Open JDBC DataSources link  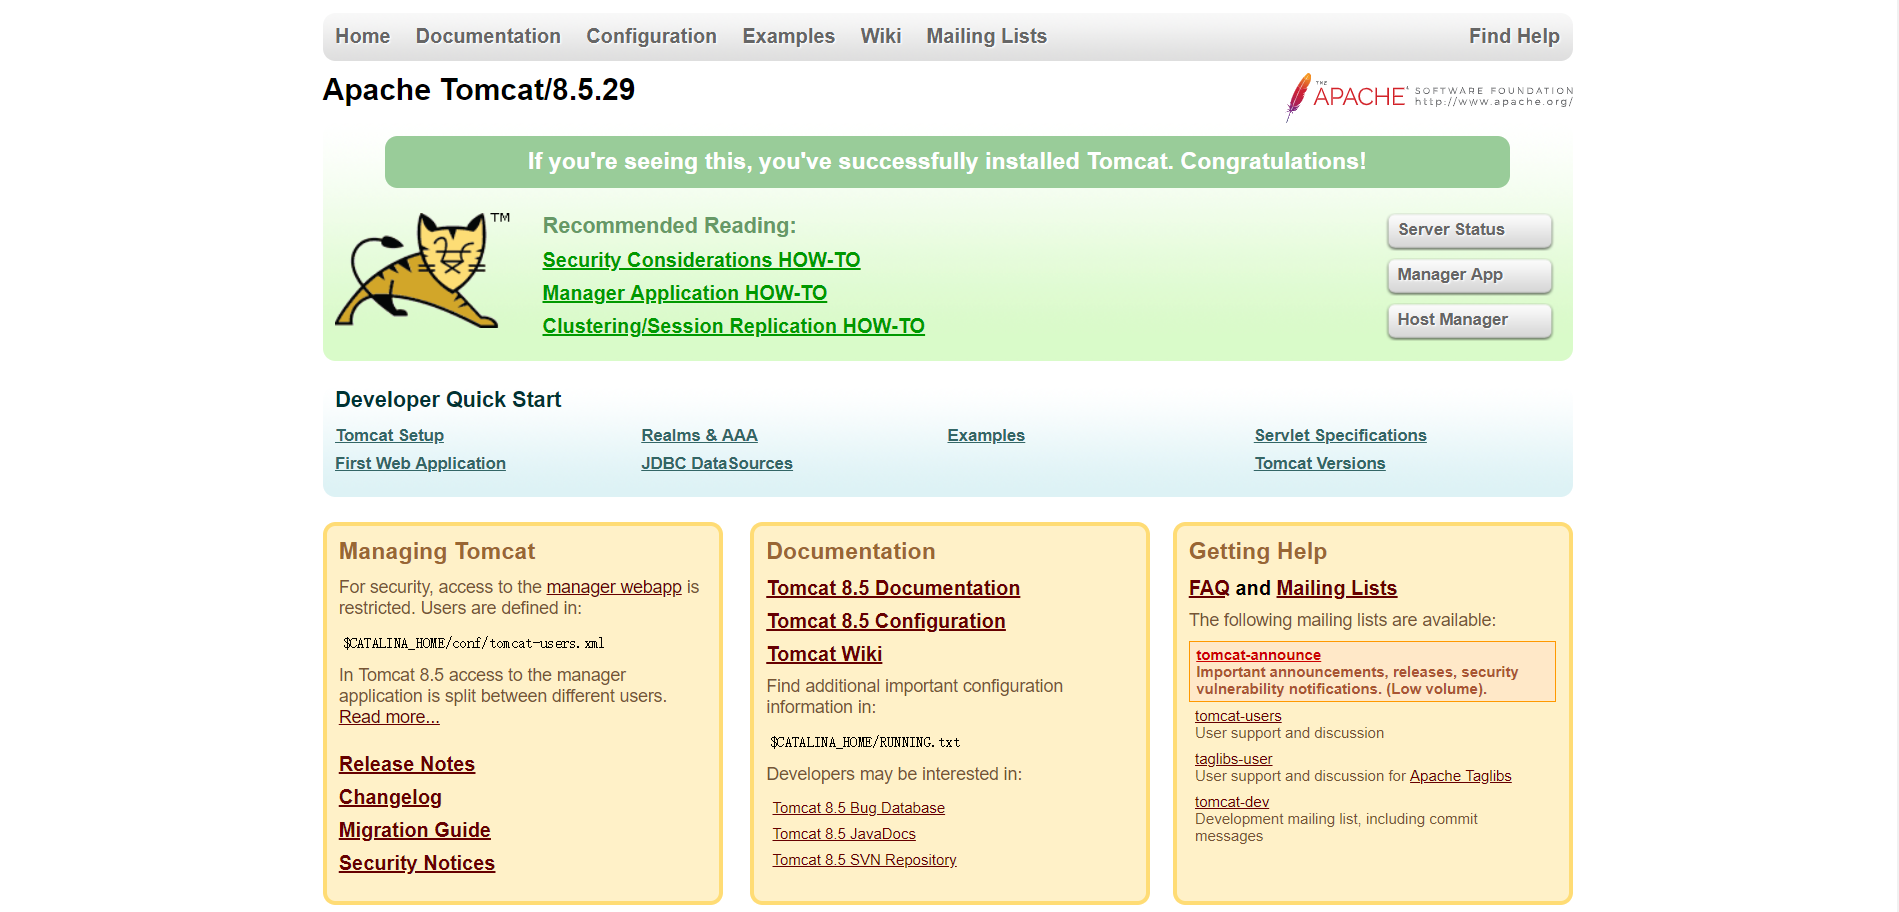click(x=716, y=464)
